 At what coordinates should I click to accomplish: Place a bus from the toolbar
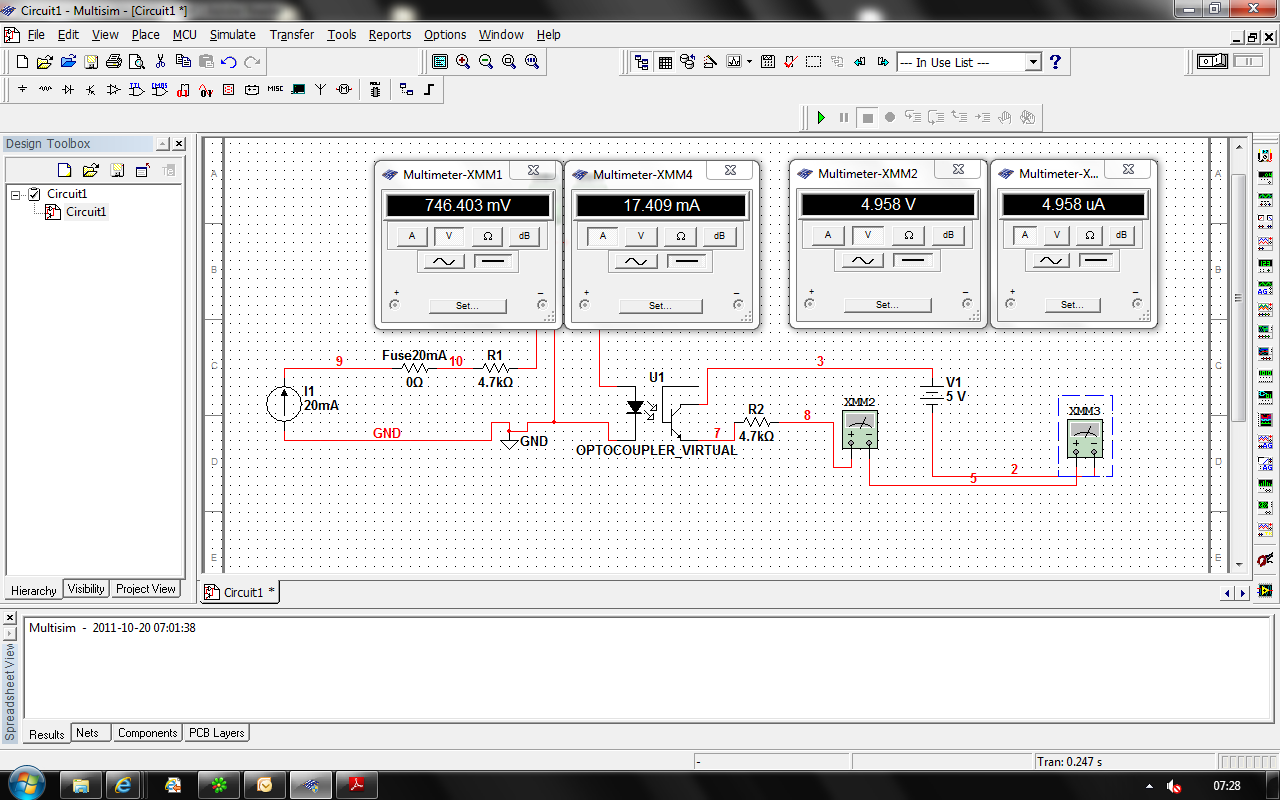pos(429,89)
